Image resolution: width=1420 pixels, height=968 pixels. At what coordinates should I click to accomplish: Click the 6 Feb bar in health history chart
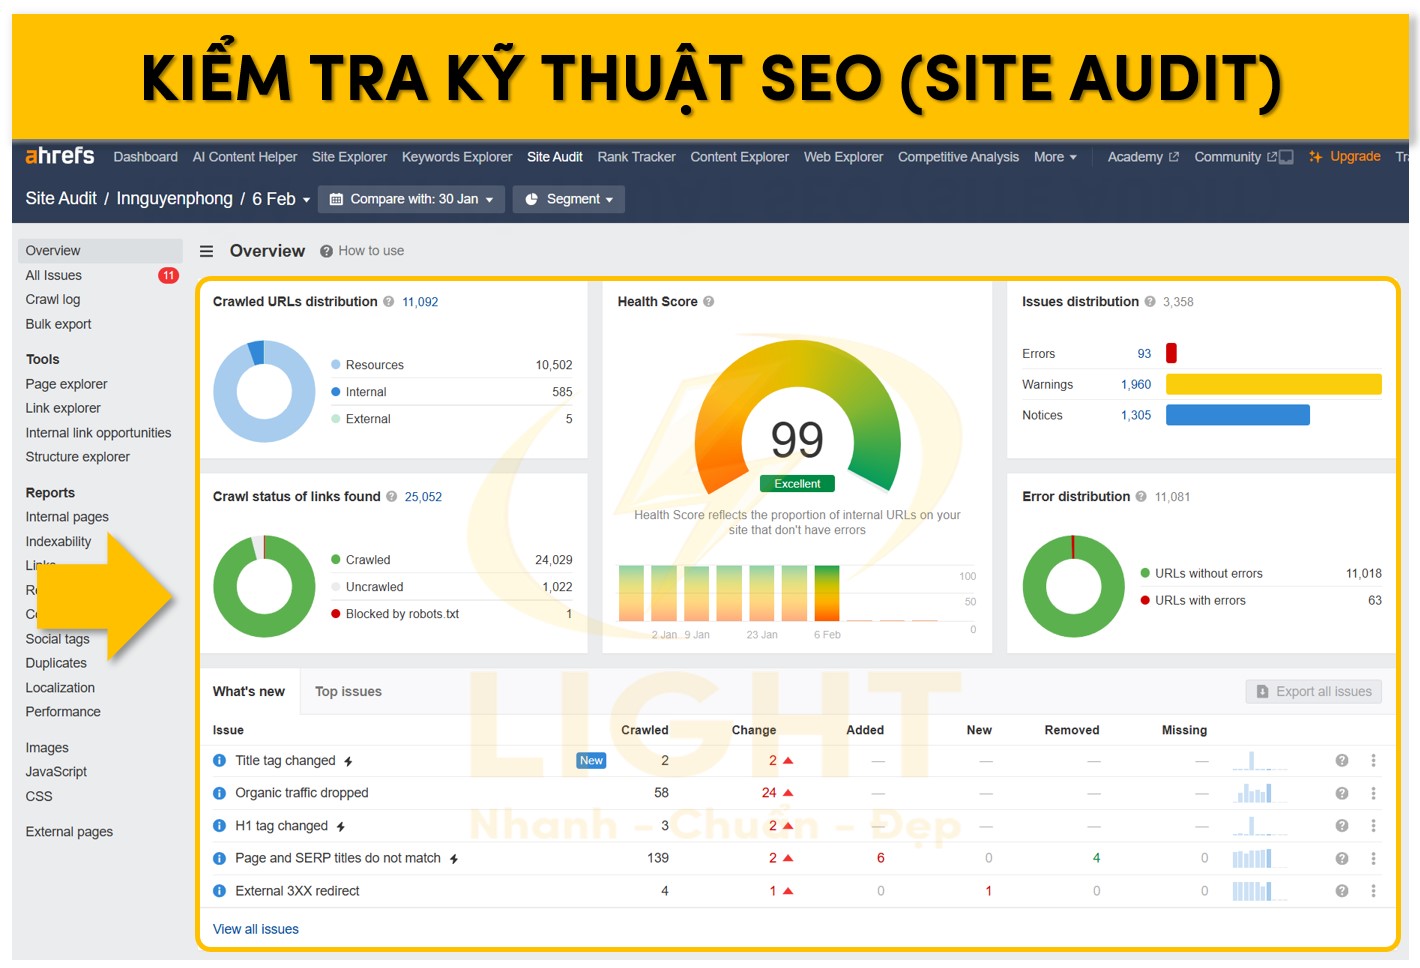point(827,593)
